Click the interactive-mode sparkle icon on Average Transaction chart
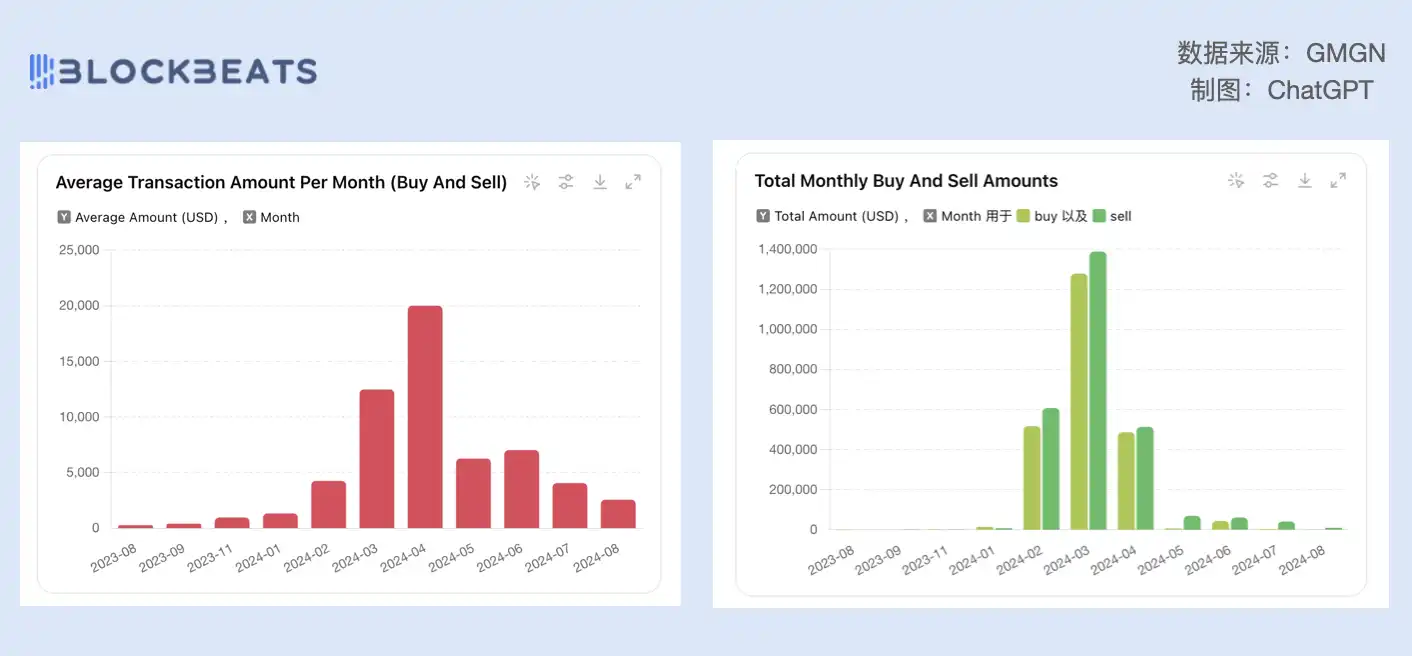Image resolution: width=1412 pixels, height=656 pixels. 532,182
